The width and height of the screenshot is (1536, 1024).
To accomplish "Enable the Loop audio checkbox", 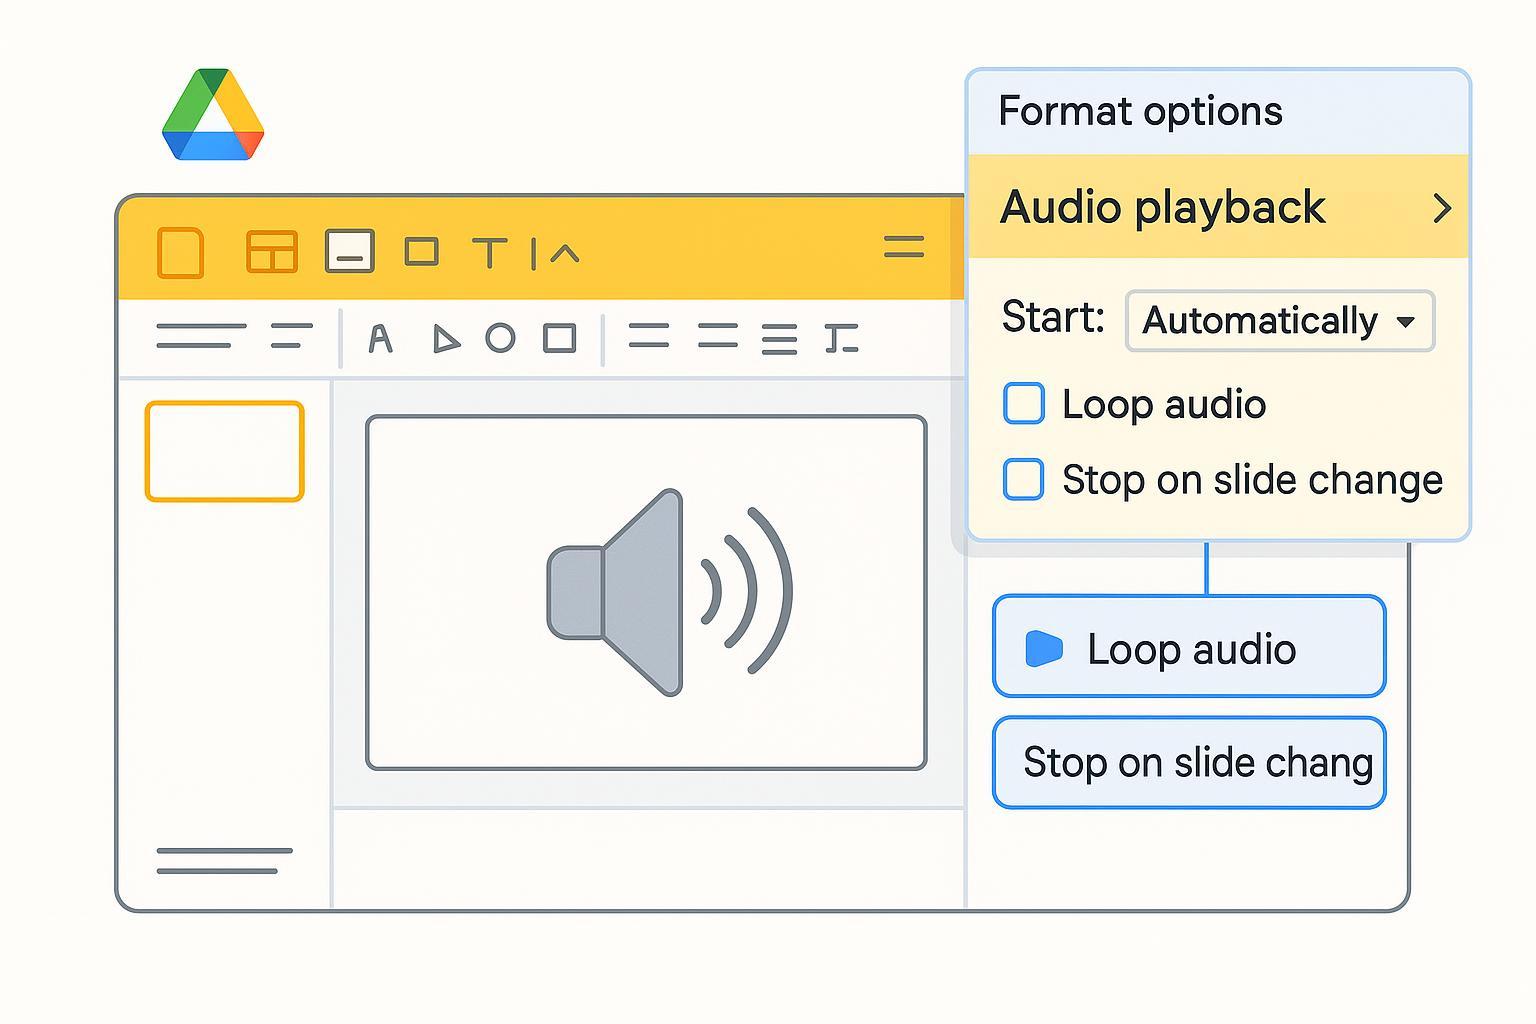I will [x=1024, y=404].
